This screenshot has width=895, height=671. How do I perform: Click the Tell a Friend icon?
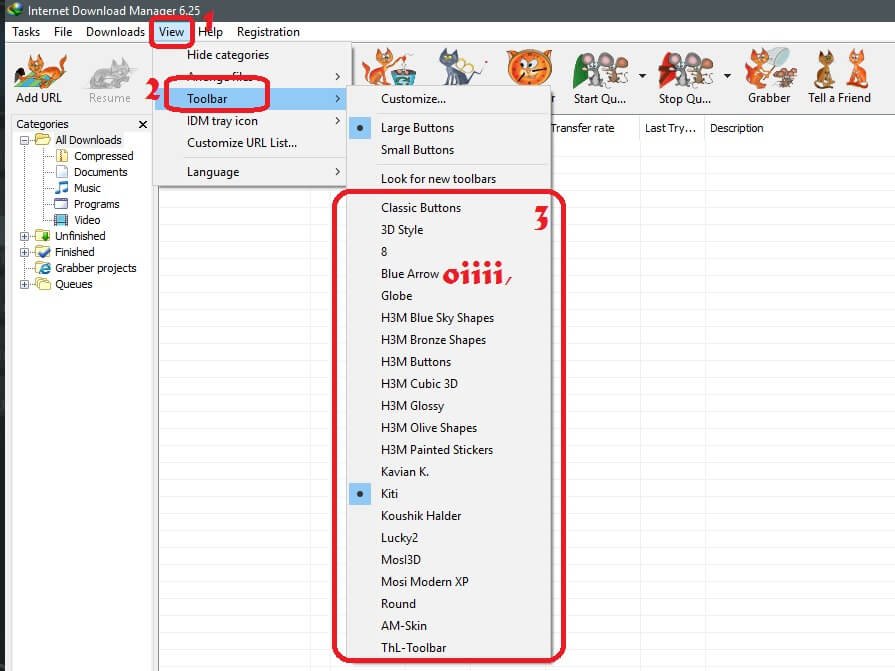(840, 68)
